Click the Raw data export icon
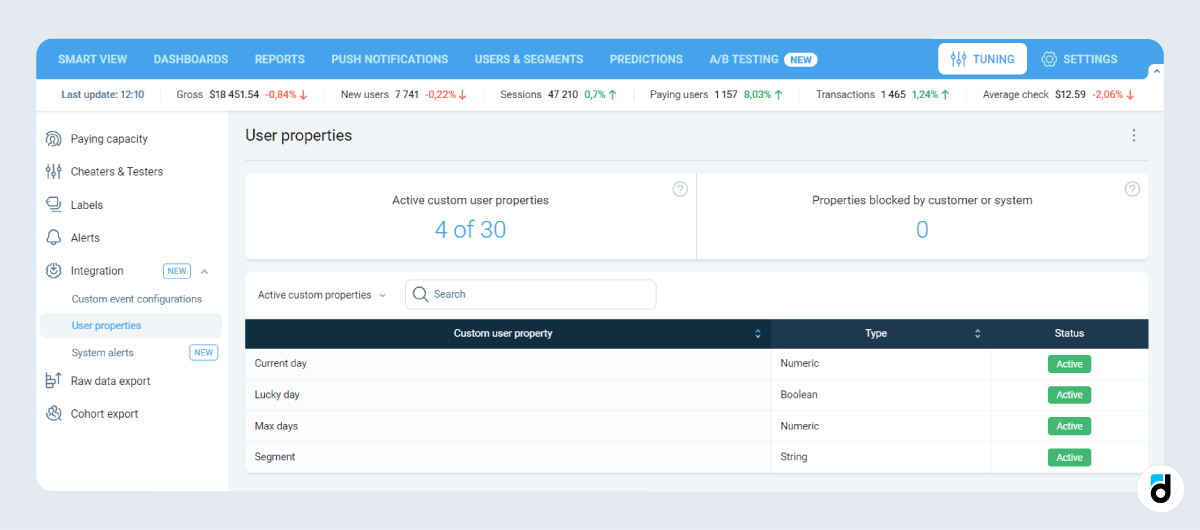1200x530 pixels. [x=54, y=381]
